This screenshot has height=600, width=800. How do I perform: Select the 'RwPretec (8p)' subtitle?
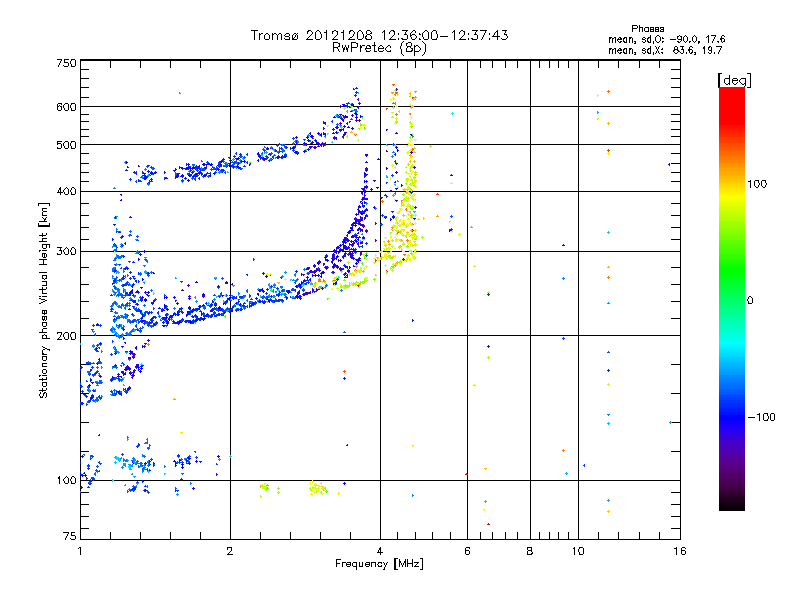[379, 48]
